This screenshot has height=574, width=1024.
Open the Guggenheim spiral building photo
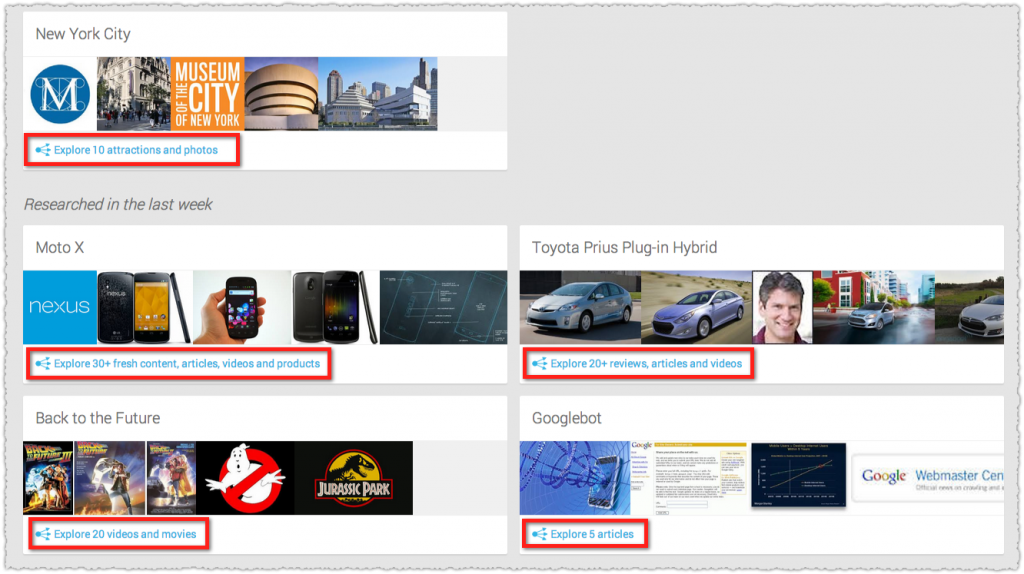click(x=281, y=94)
